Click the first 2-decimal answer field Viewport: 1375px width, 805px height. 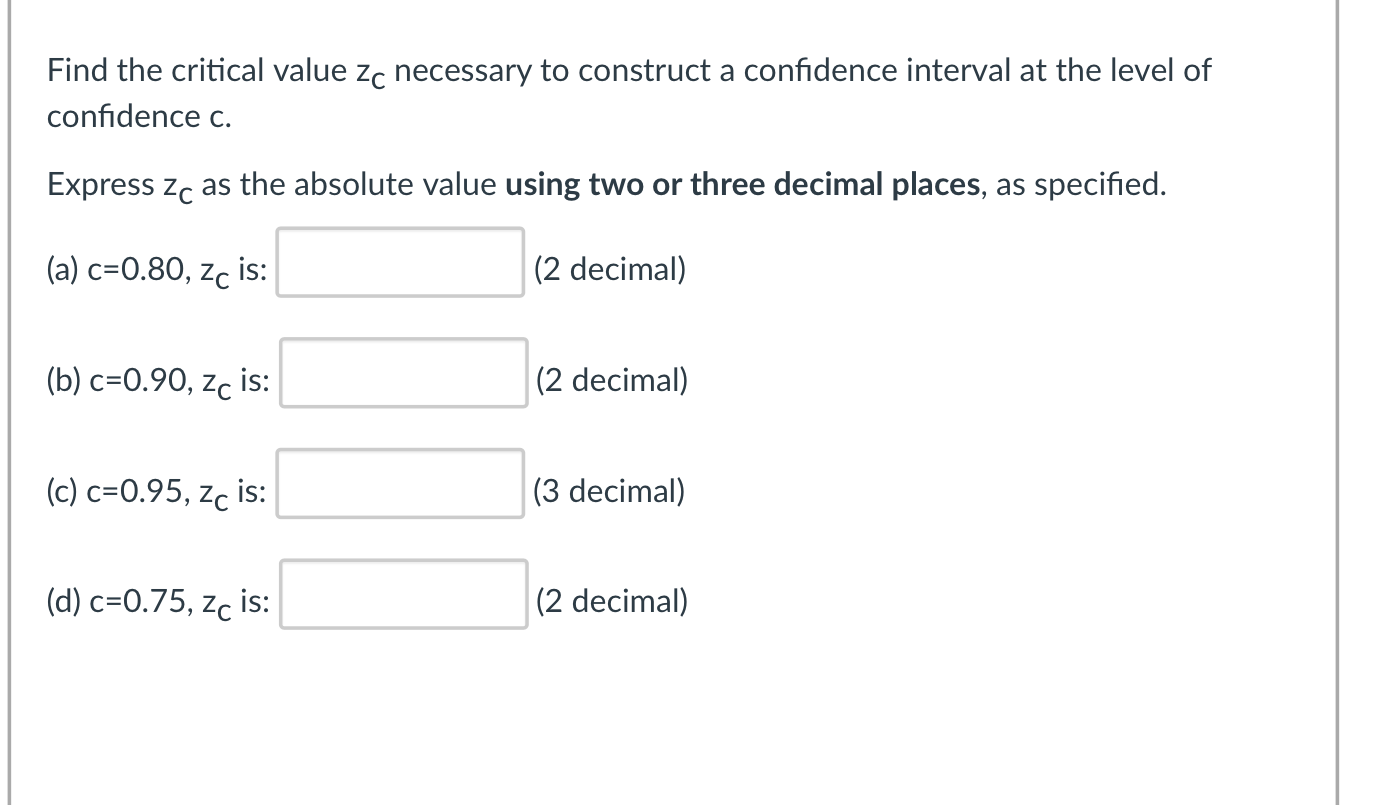pos(399,265)
